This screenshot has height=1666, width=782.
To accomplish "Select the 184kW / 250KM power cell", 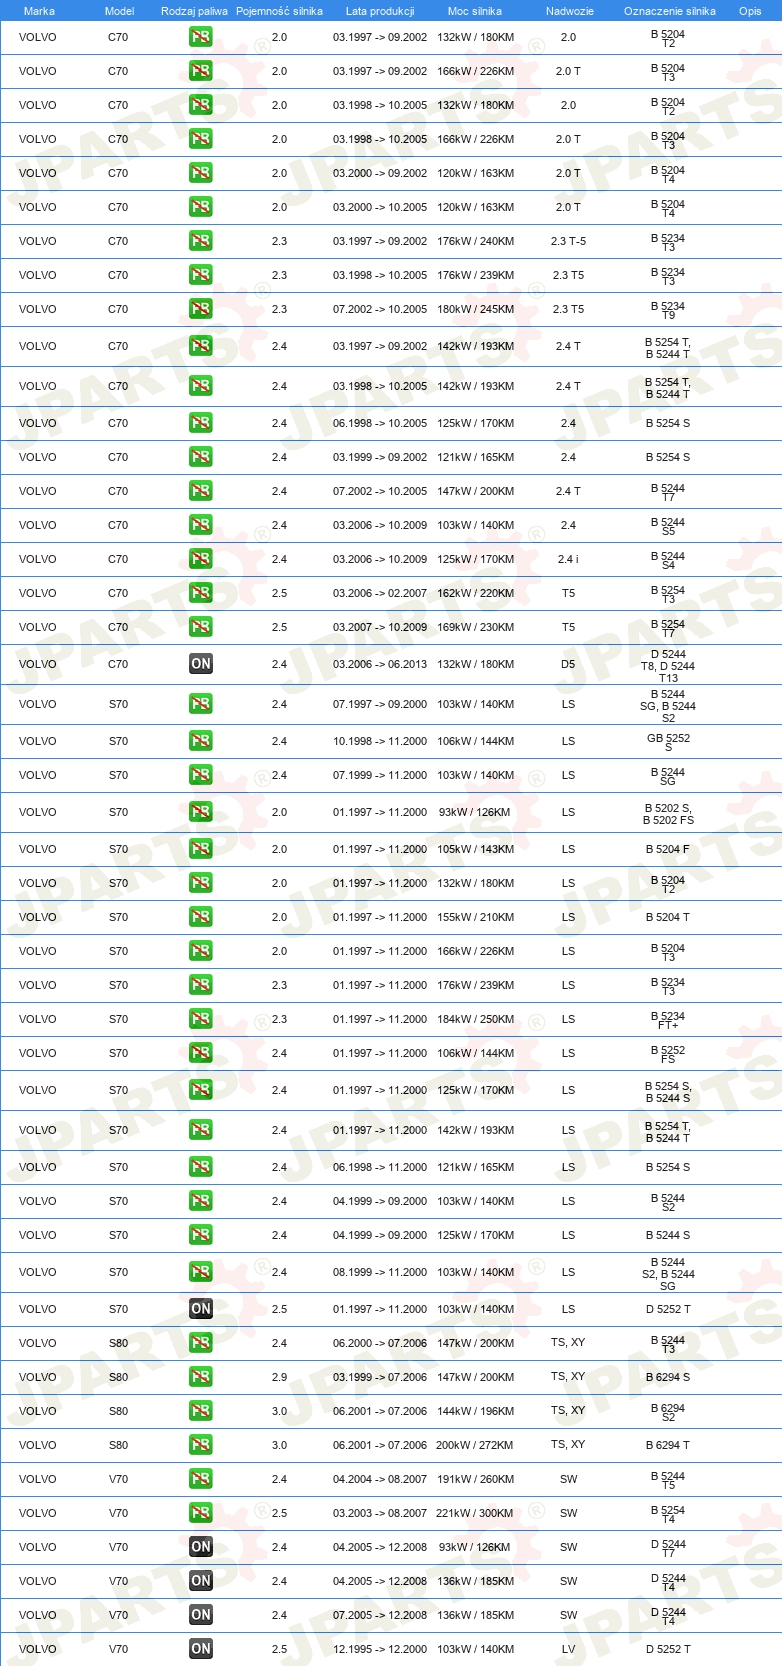I will 476,1019.
